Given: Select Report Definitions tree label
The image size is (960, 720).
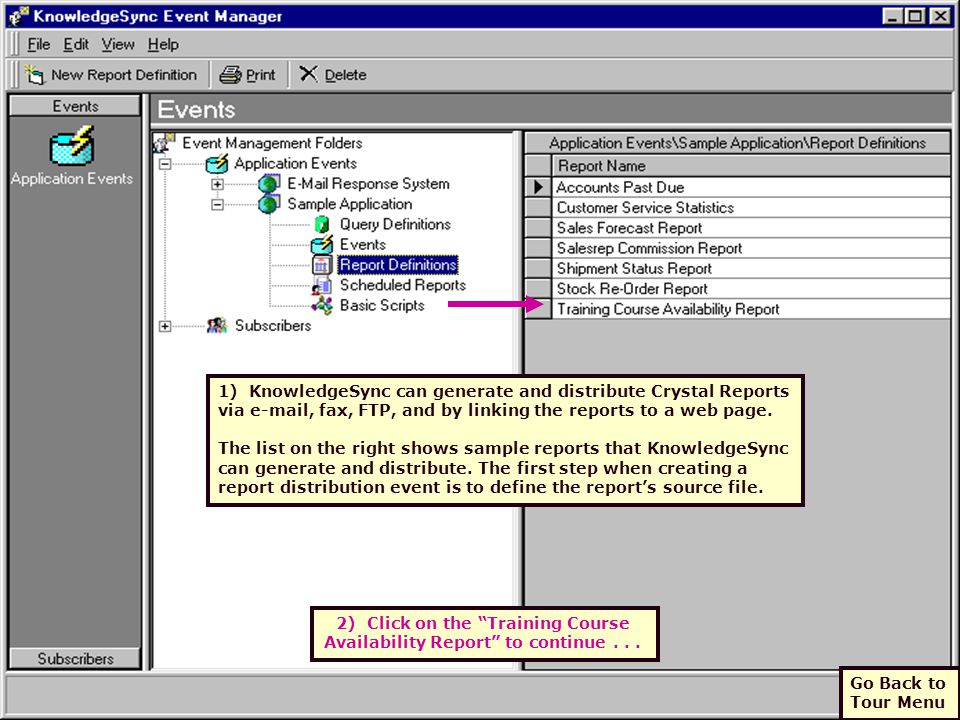Looking at the screenshot, I should (398, 265).
